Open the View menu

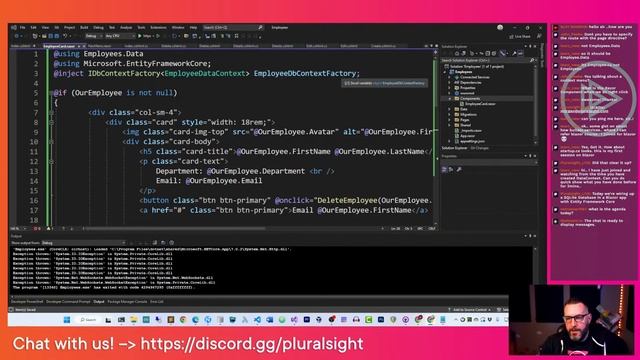click(45, 28)
